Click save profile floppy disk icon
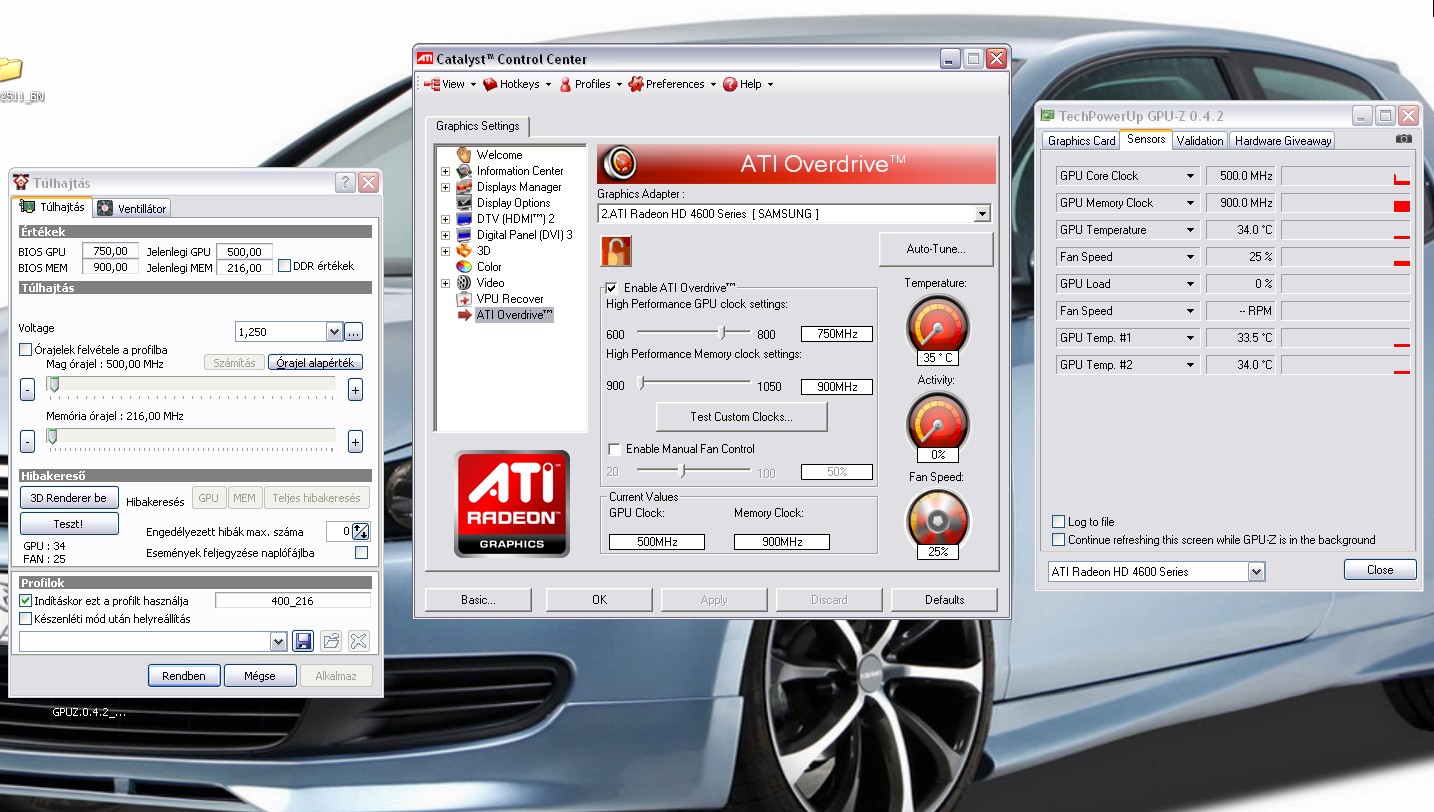The height and width of the screenshot is (812, 1434). point(304,642)
